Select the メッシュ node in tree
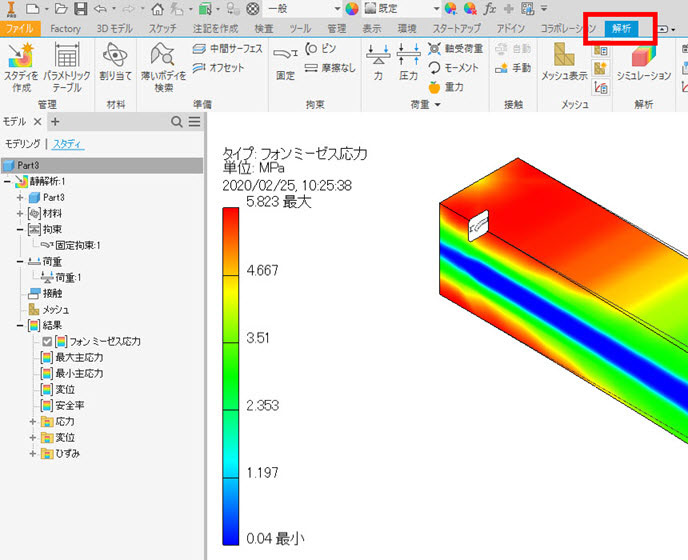 [x=49, y=309]
